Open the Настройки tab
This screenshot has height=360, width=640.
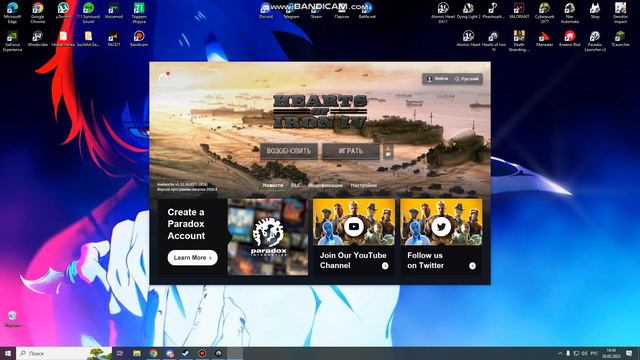[x=363, y=185]
